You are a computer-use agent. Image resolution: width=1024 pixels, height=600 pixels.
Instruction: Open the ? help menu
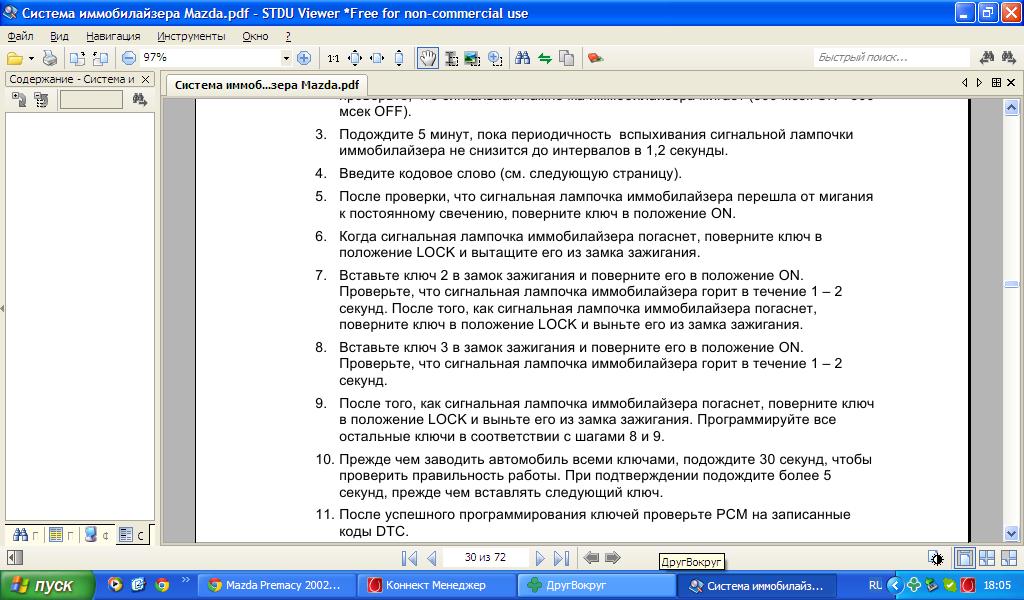(288, 37)
